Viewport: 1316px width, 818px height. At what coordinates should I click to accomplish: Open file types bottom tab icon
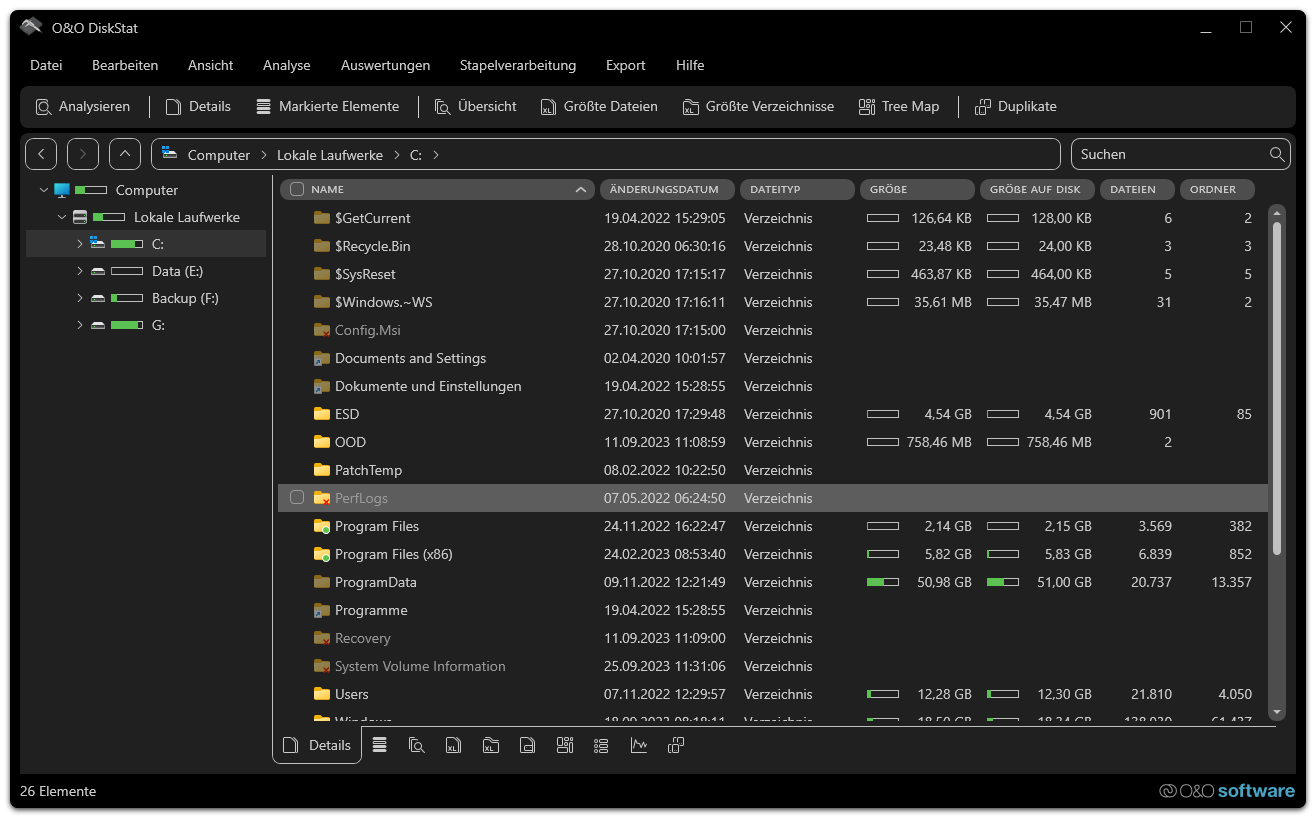[528, 745]
